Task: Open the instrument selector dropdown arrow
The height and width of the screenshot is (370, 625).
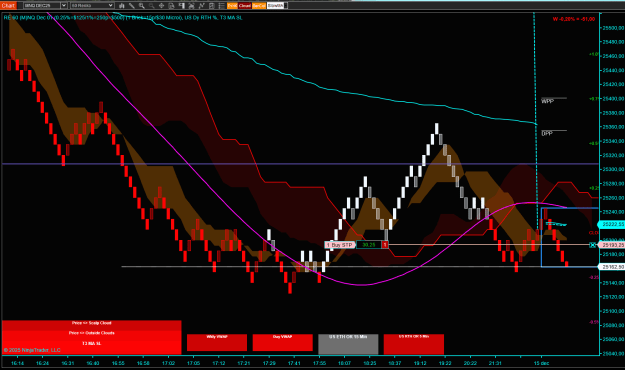Action: click(x=64, y=6)
